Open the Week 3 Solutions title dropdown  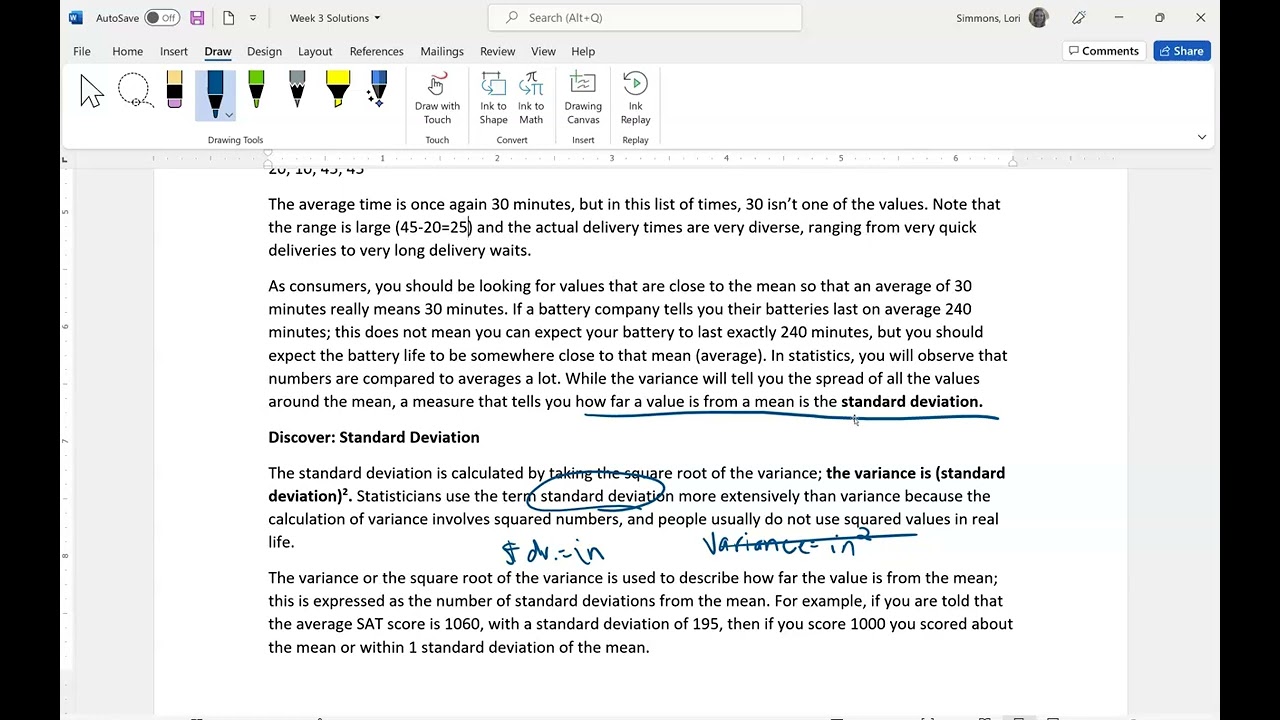(x=335, y=18)
